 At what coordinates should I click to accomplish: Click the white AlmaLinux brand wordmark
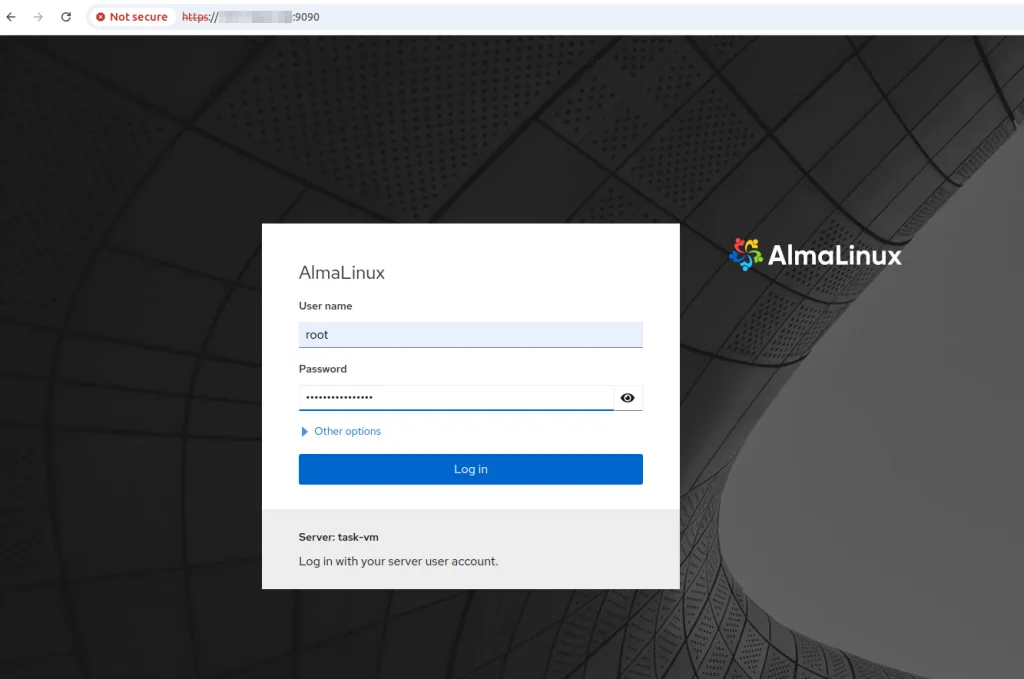[x=834, y=256]
